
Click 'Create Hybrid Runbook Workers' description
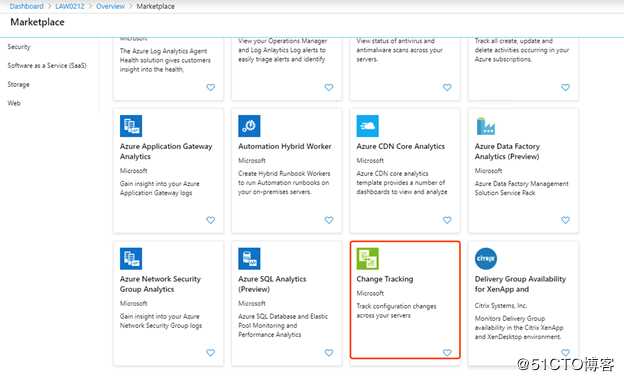click(284, 183)
